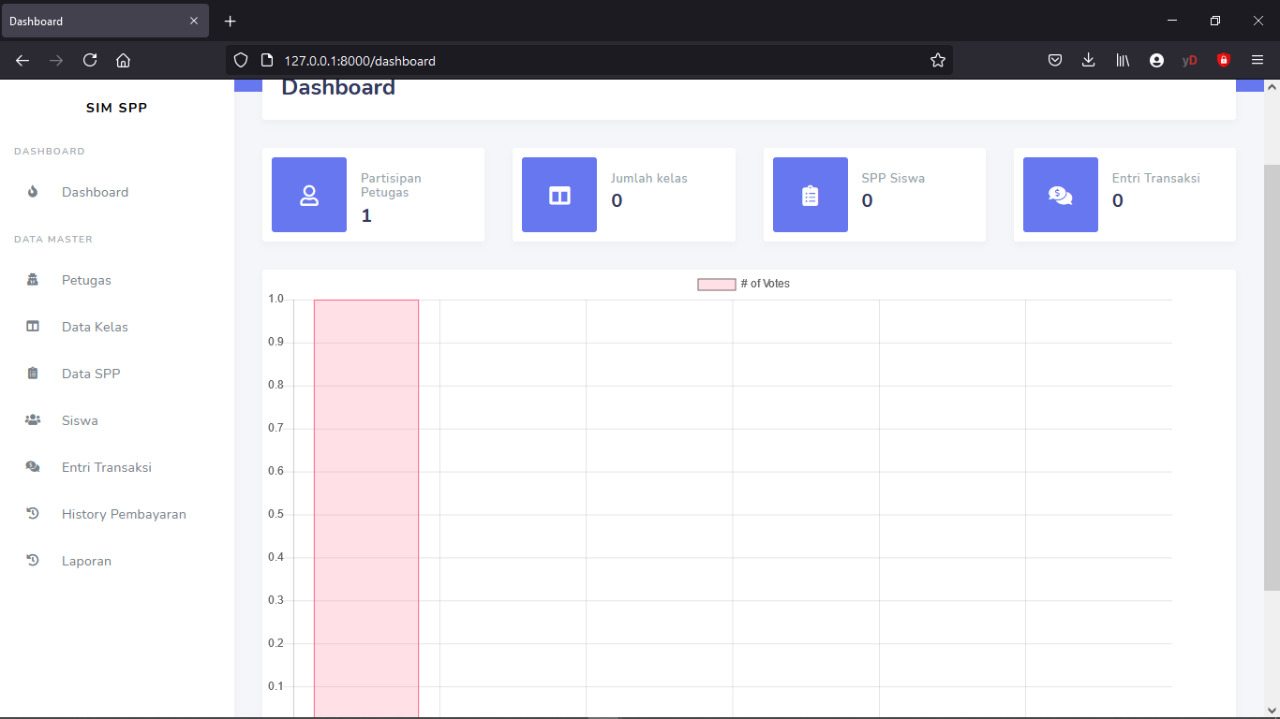Bookmark this page with the star icon
1280x719 pixels.
(x=937, y=60)
